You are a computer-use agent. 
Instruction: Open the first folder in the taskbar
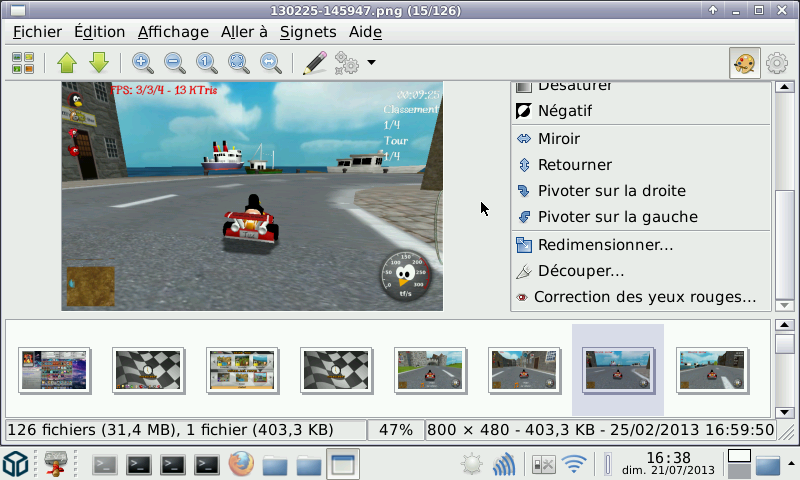coord(275,465)
